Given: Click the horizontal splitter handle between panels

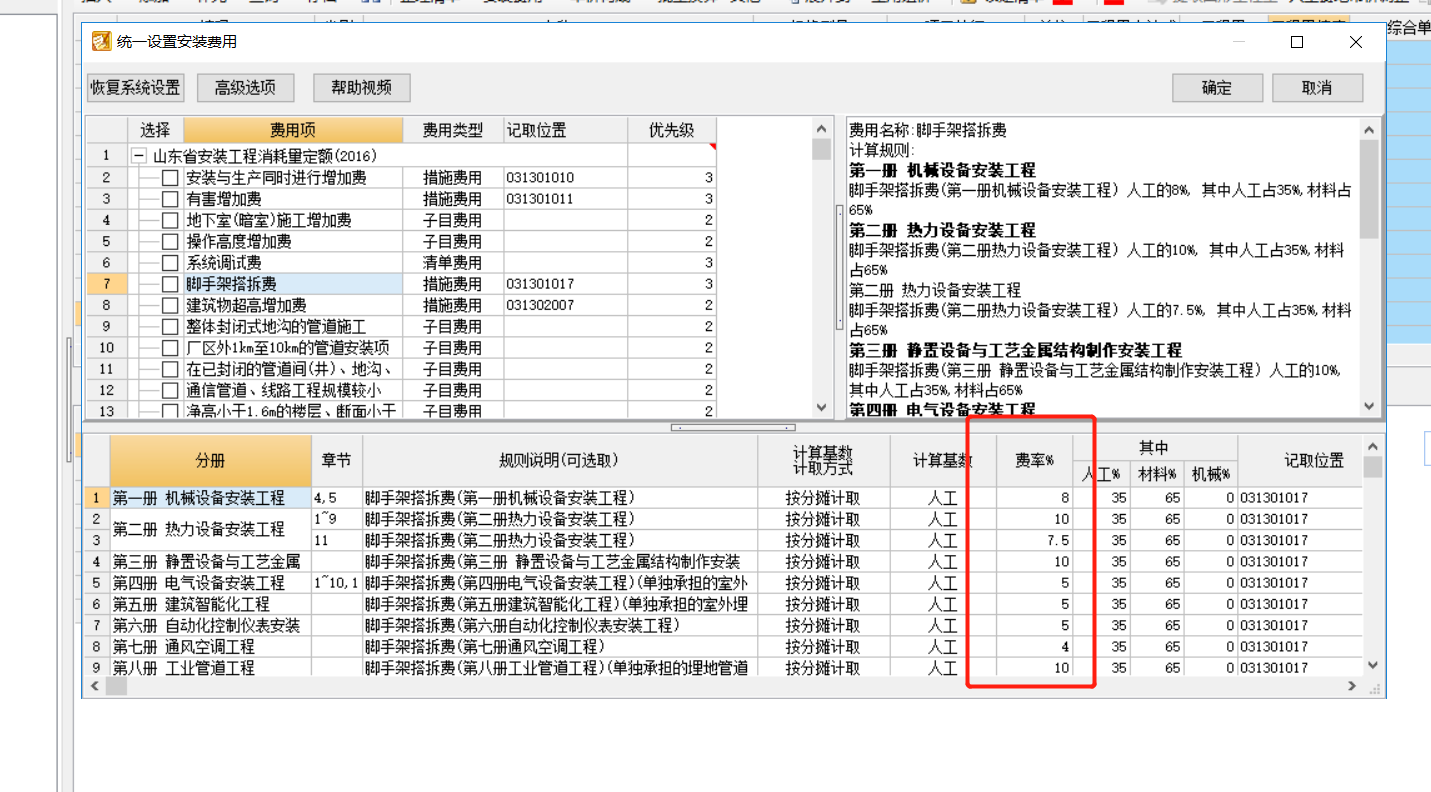Looking at the screenshot, I should 733,427.
